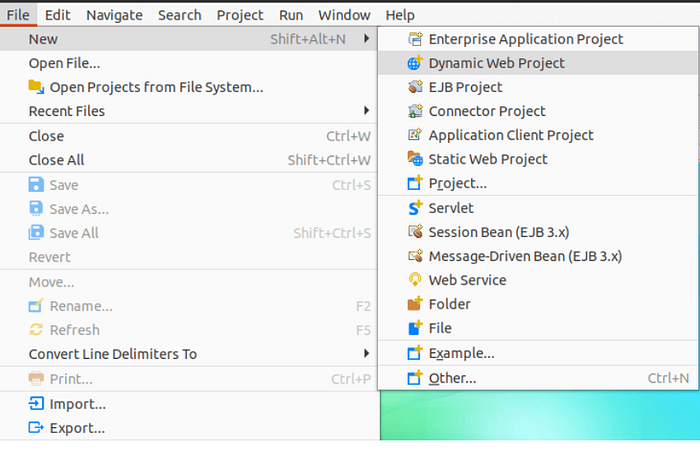Click the Open Projects from File System folder icon
The width and height of the screenshot is (700, 474).
36,87
